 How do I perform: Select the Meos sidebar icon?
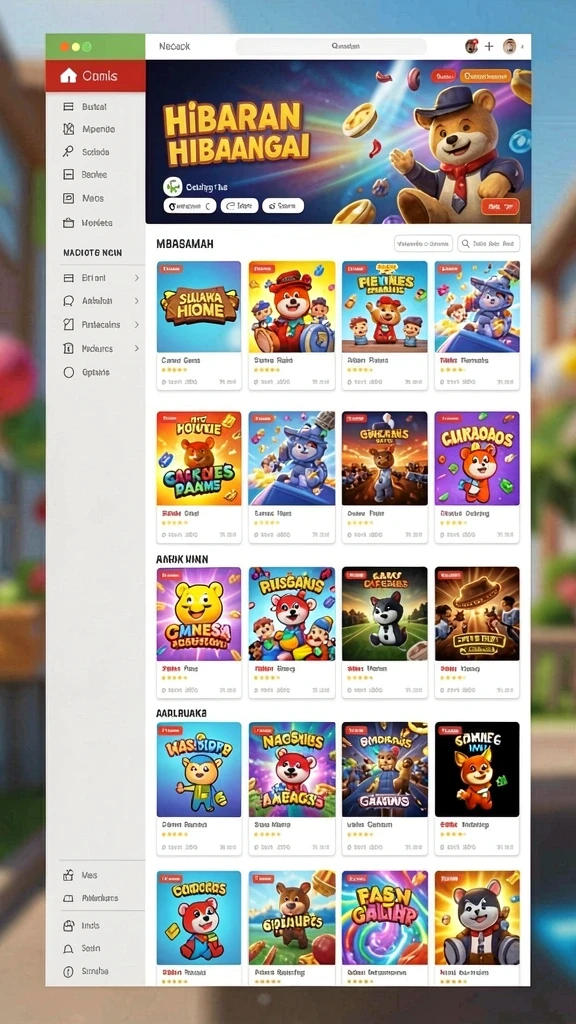[68, 198]
